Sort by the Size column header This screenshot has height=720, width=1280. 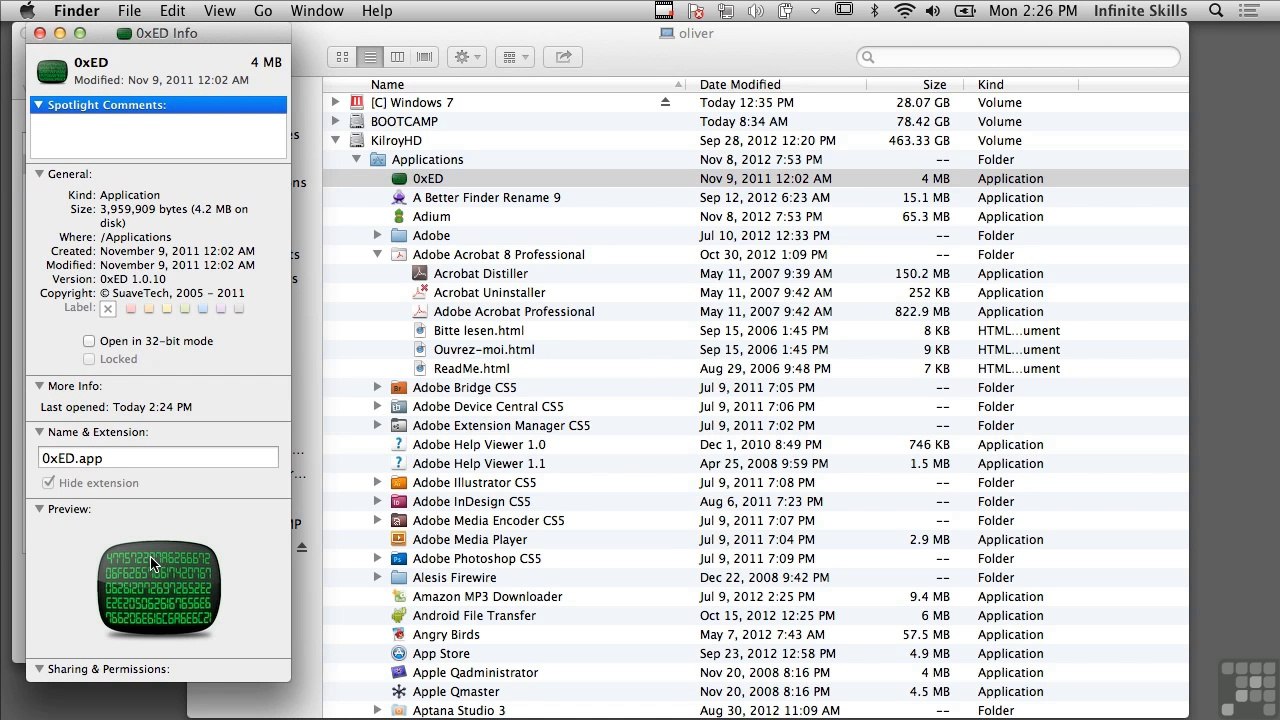point(916,85)
